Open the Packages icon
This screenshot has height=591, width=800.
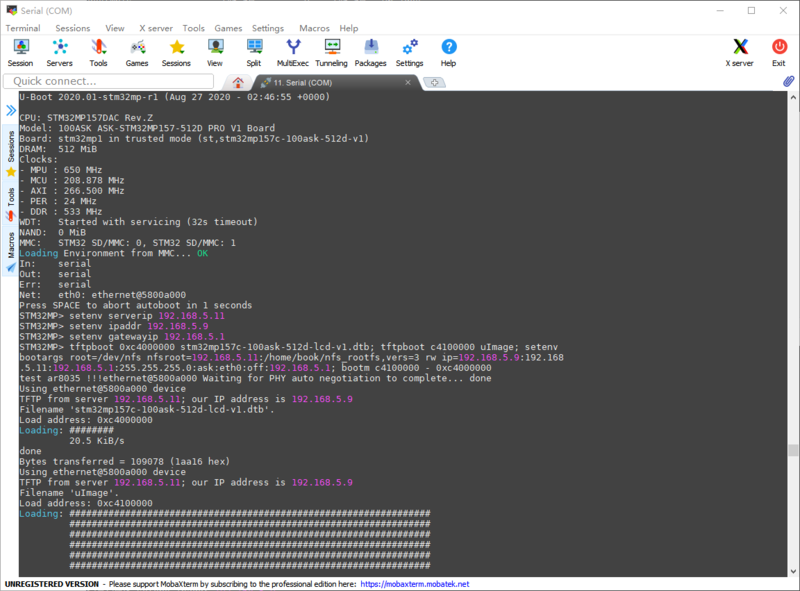point(370,53)
